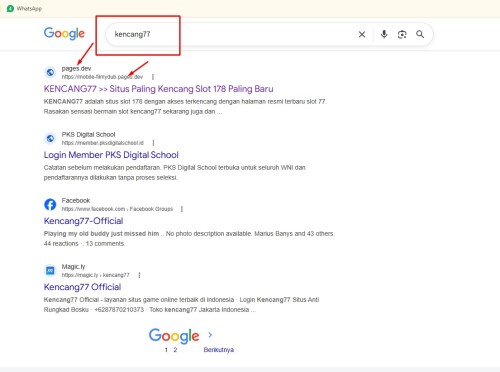Open Login Member PKS Digital School result
This screenshot has height=372, width=500.
111,155
